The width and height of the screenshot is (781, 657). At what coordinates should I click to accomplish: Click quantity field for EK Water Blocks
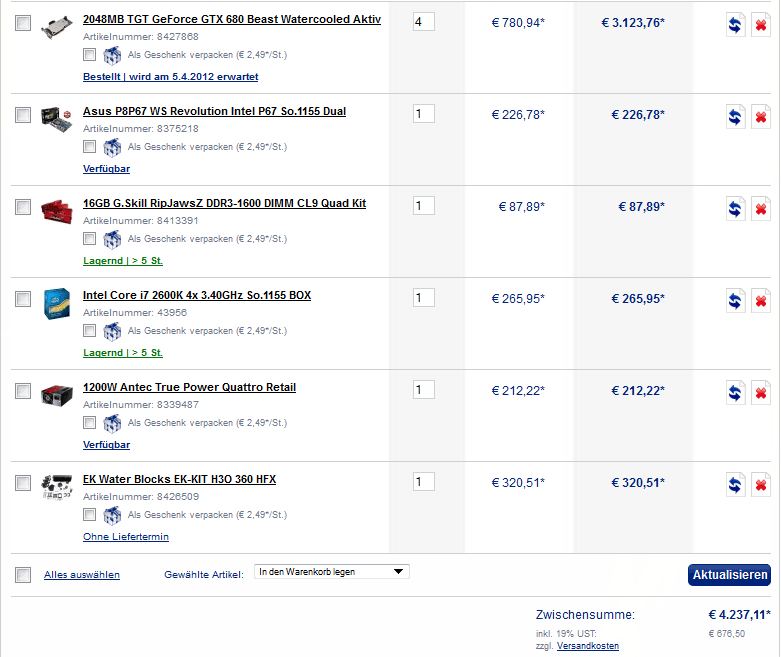pyautogui.click(x=424, y=482)
